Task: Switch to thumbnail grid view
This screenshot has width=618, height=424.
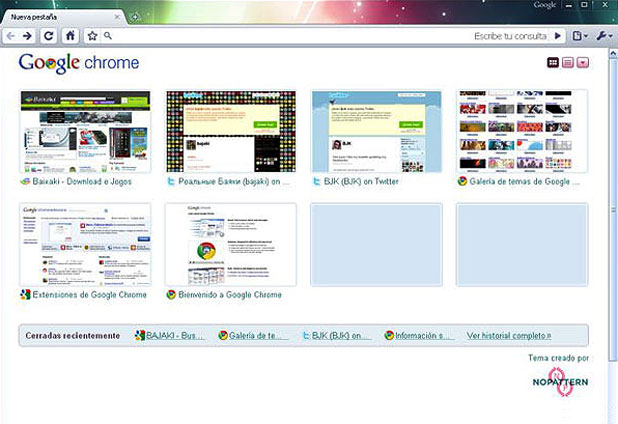Action: [x=551, y=63]
